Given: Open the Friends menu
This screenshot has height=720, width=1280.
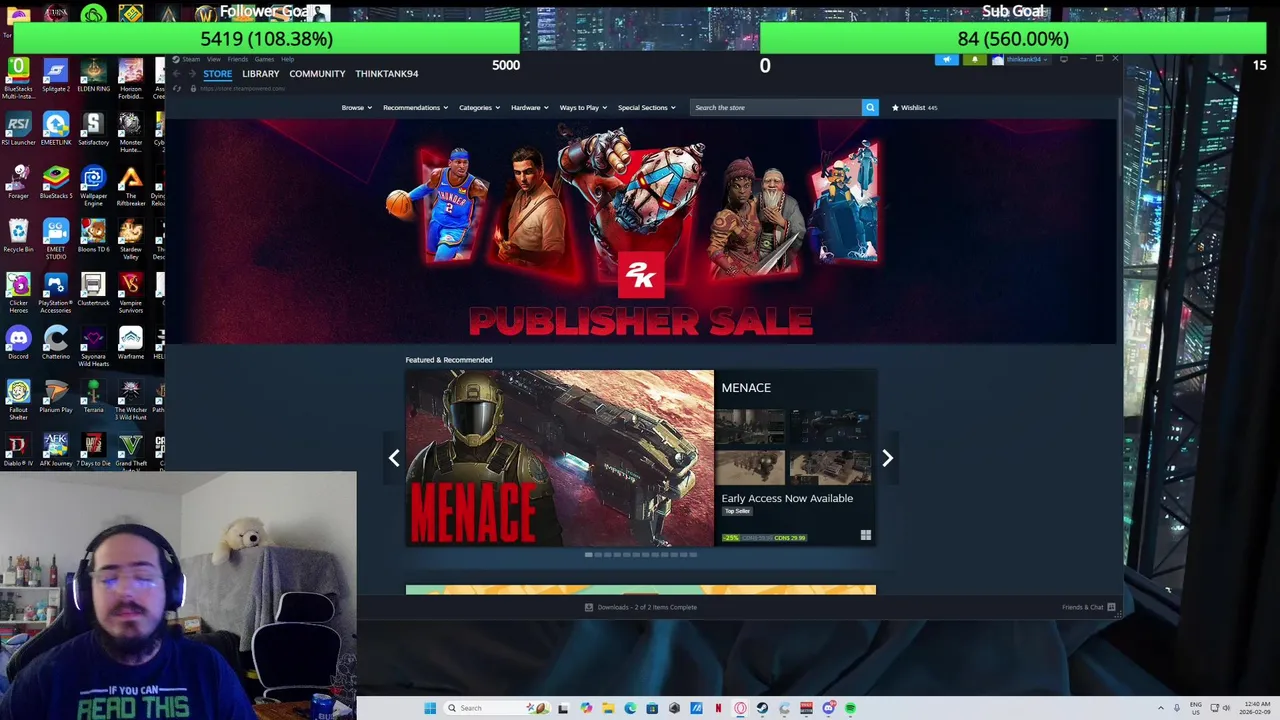Looking at the screenshot, I should click(237, 59).
